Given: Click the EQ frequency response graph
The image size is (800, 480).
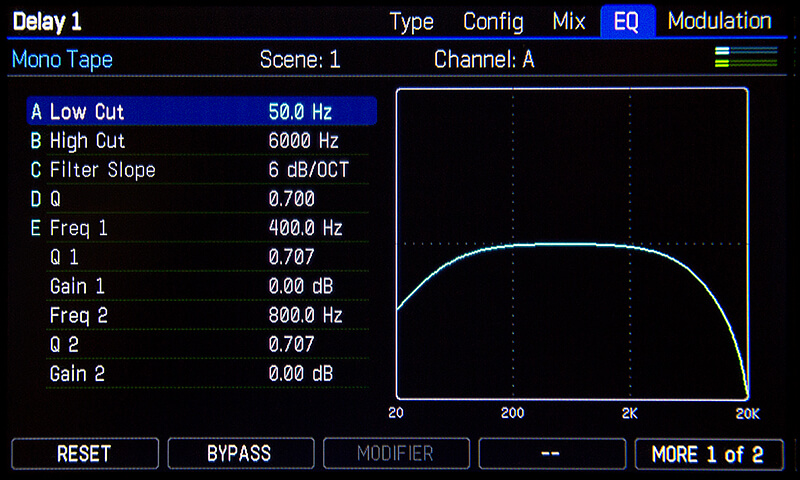Looking at the screenshot, I should click(x=572, y=244).
